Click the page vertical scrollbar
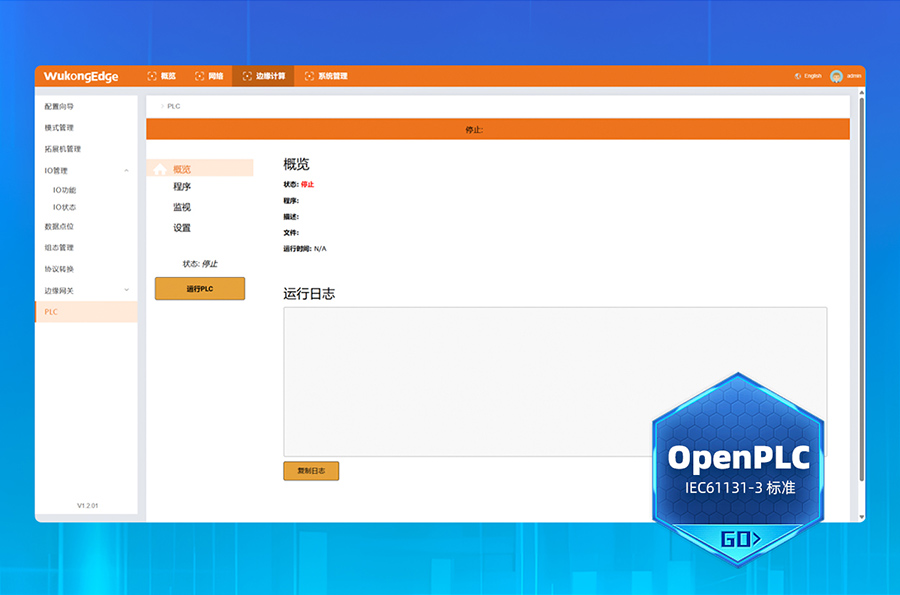Image resolution: width=900 pixels, height=595 pixels. coord(858,300)
